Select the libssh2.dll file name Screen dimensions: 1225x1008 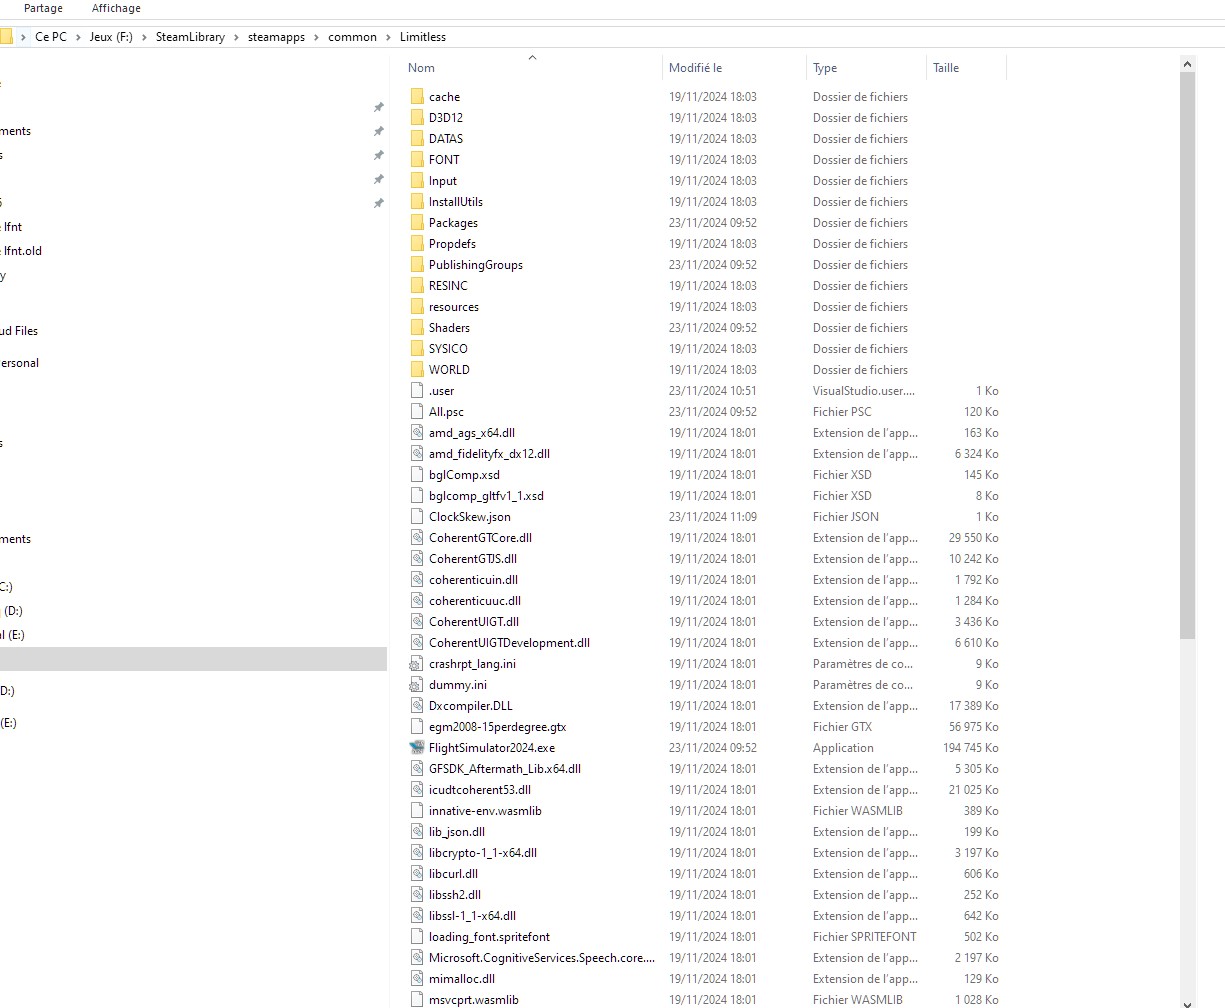tap(455, 895)
